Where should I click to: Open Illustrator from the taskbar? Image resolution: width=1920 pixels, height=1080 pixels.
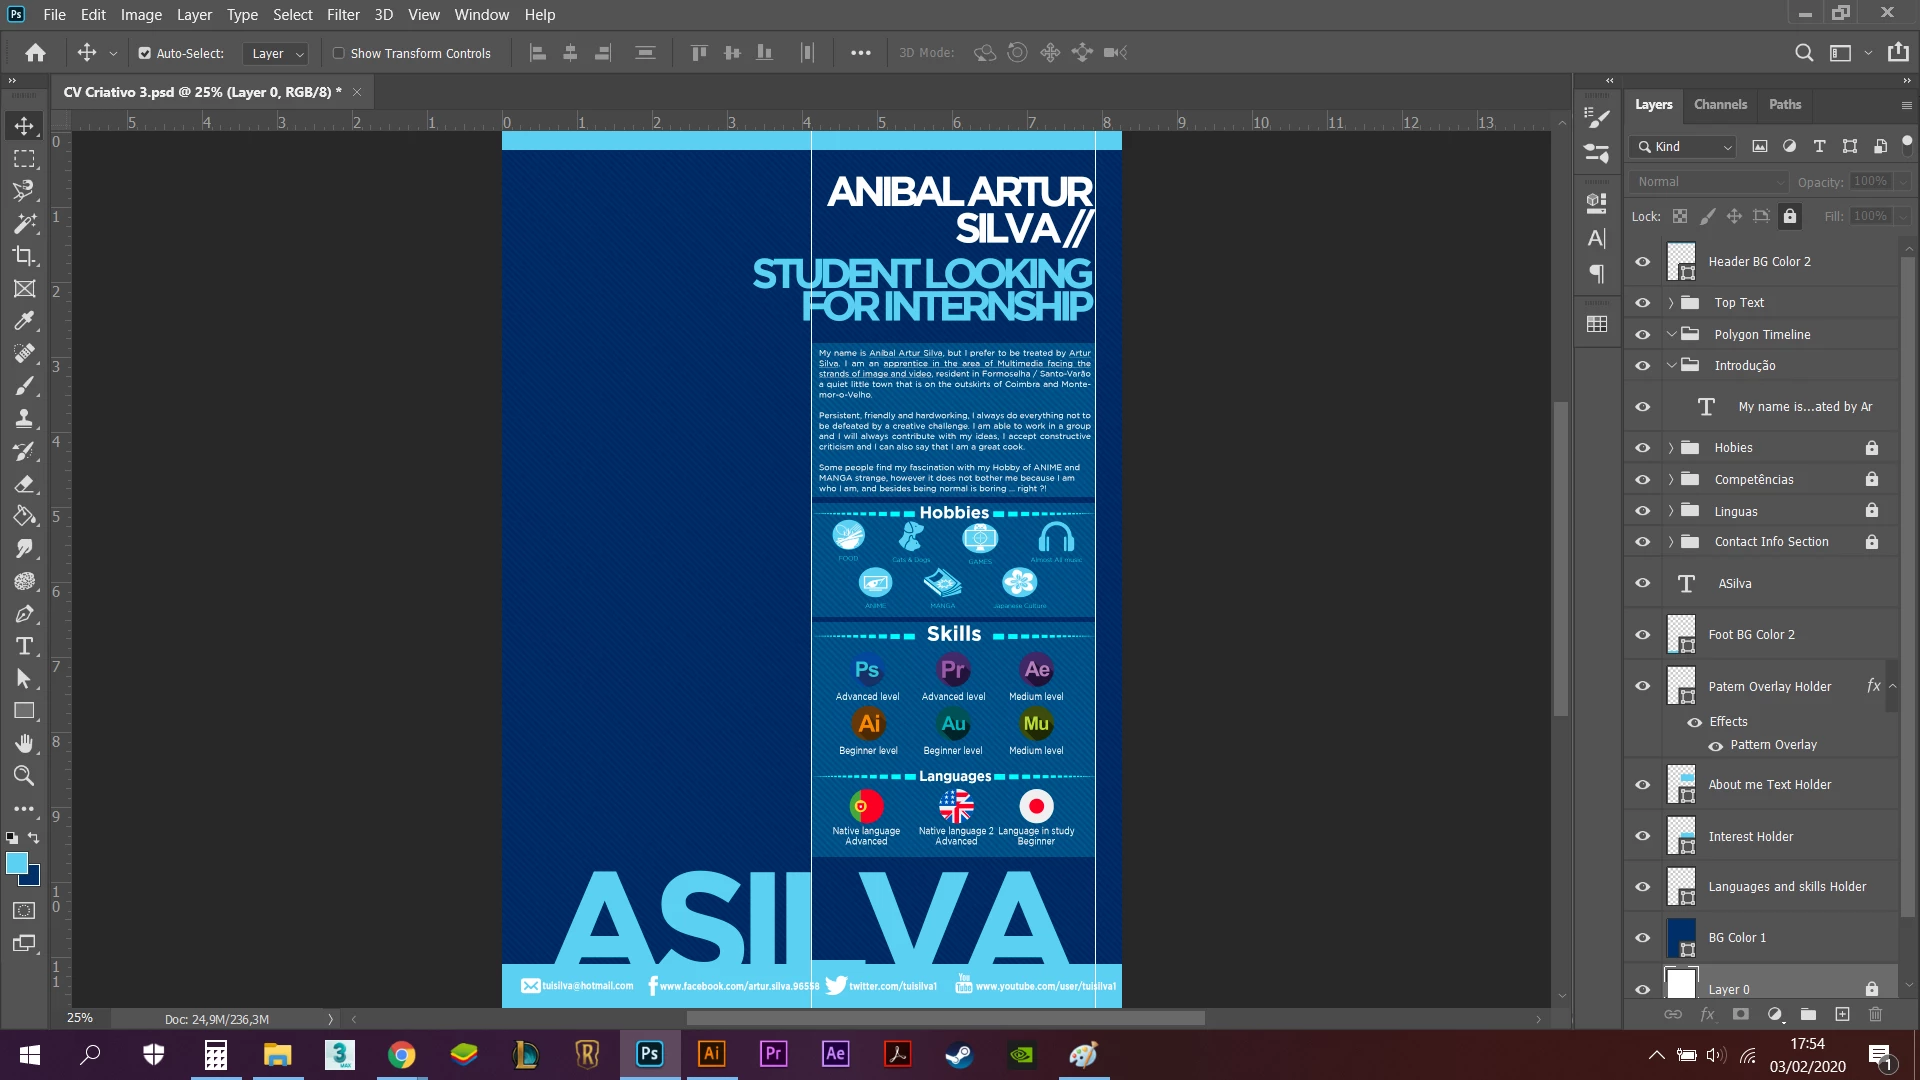711,1054
